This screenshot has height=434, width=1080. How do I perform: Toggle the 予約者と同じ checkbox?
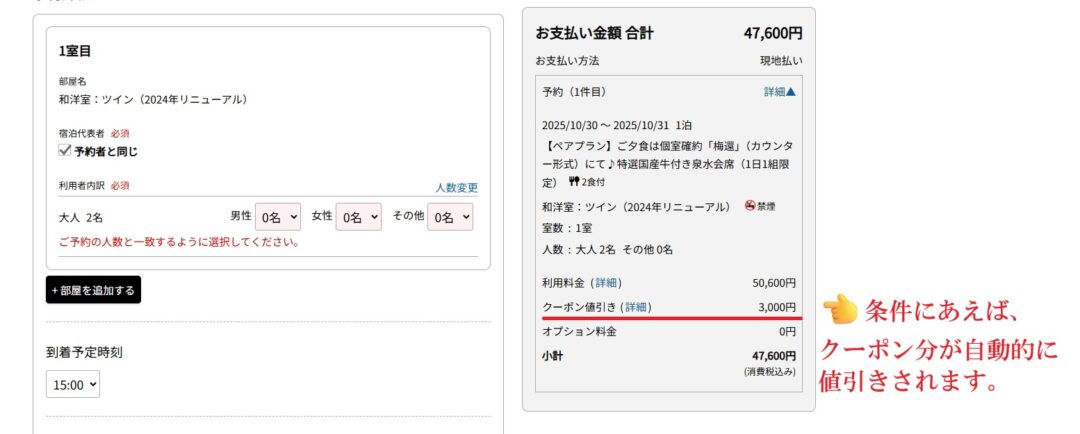tap(66, 152)
